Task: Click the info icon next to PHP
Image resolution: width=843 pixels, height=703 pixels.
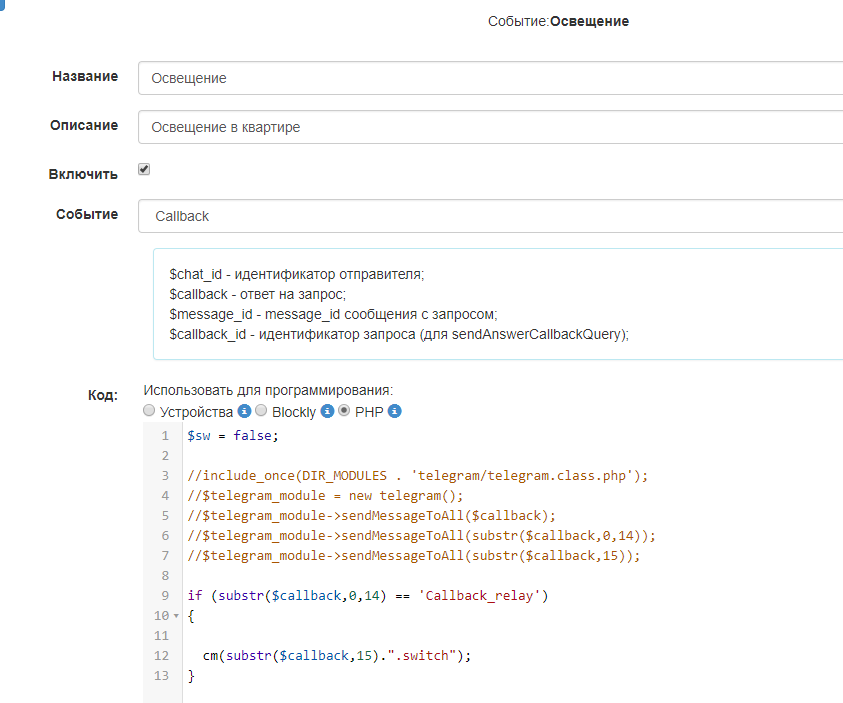Action: pyautogui.click(x=395, y=411)
